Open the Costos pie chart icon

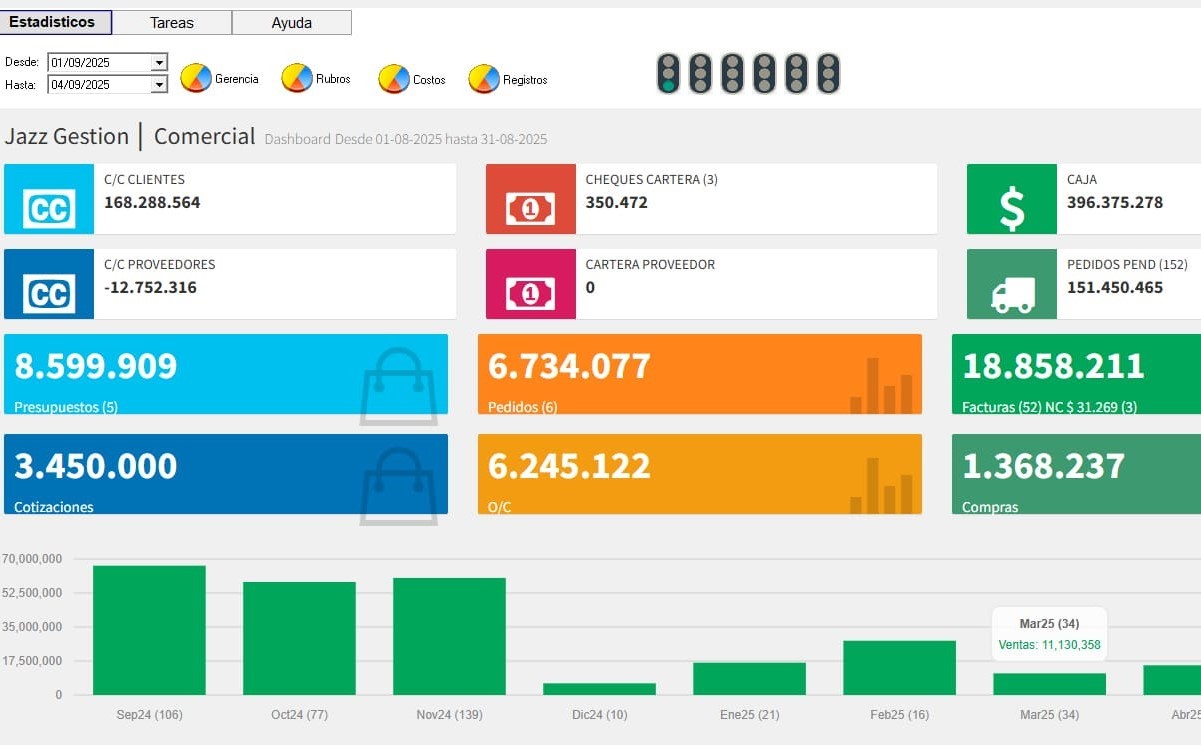(x=394, y=79)
